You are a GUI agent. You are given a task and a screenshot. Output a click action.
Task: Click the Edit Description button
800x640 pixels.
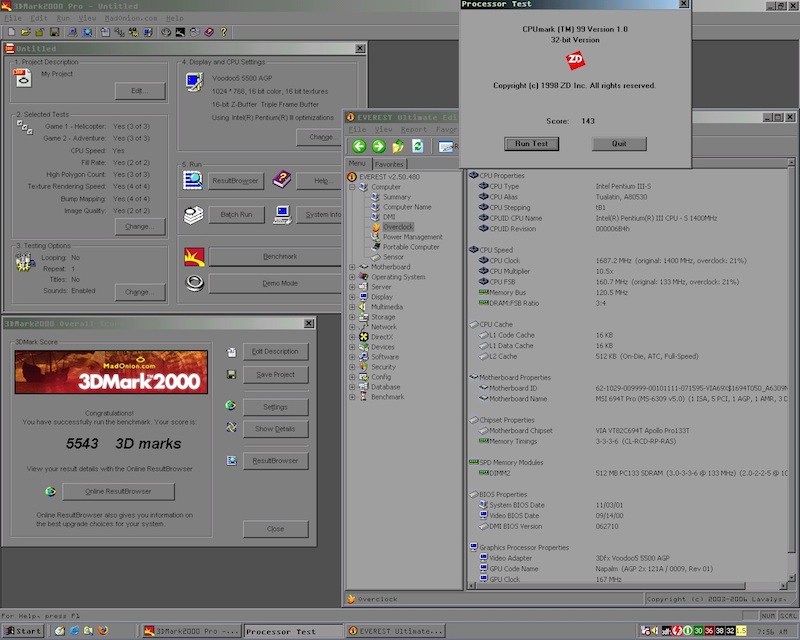click(276, 352)
